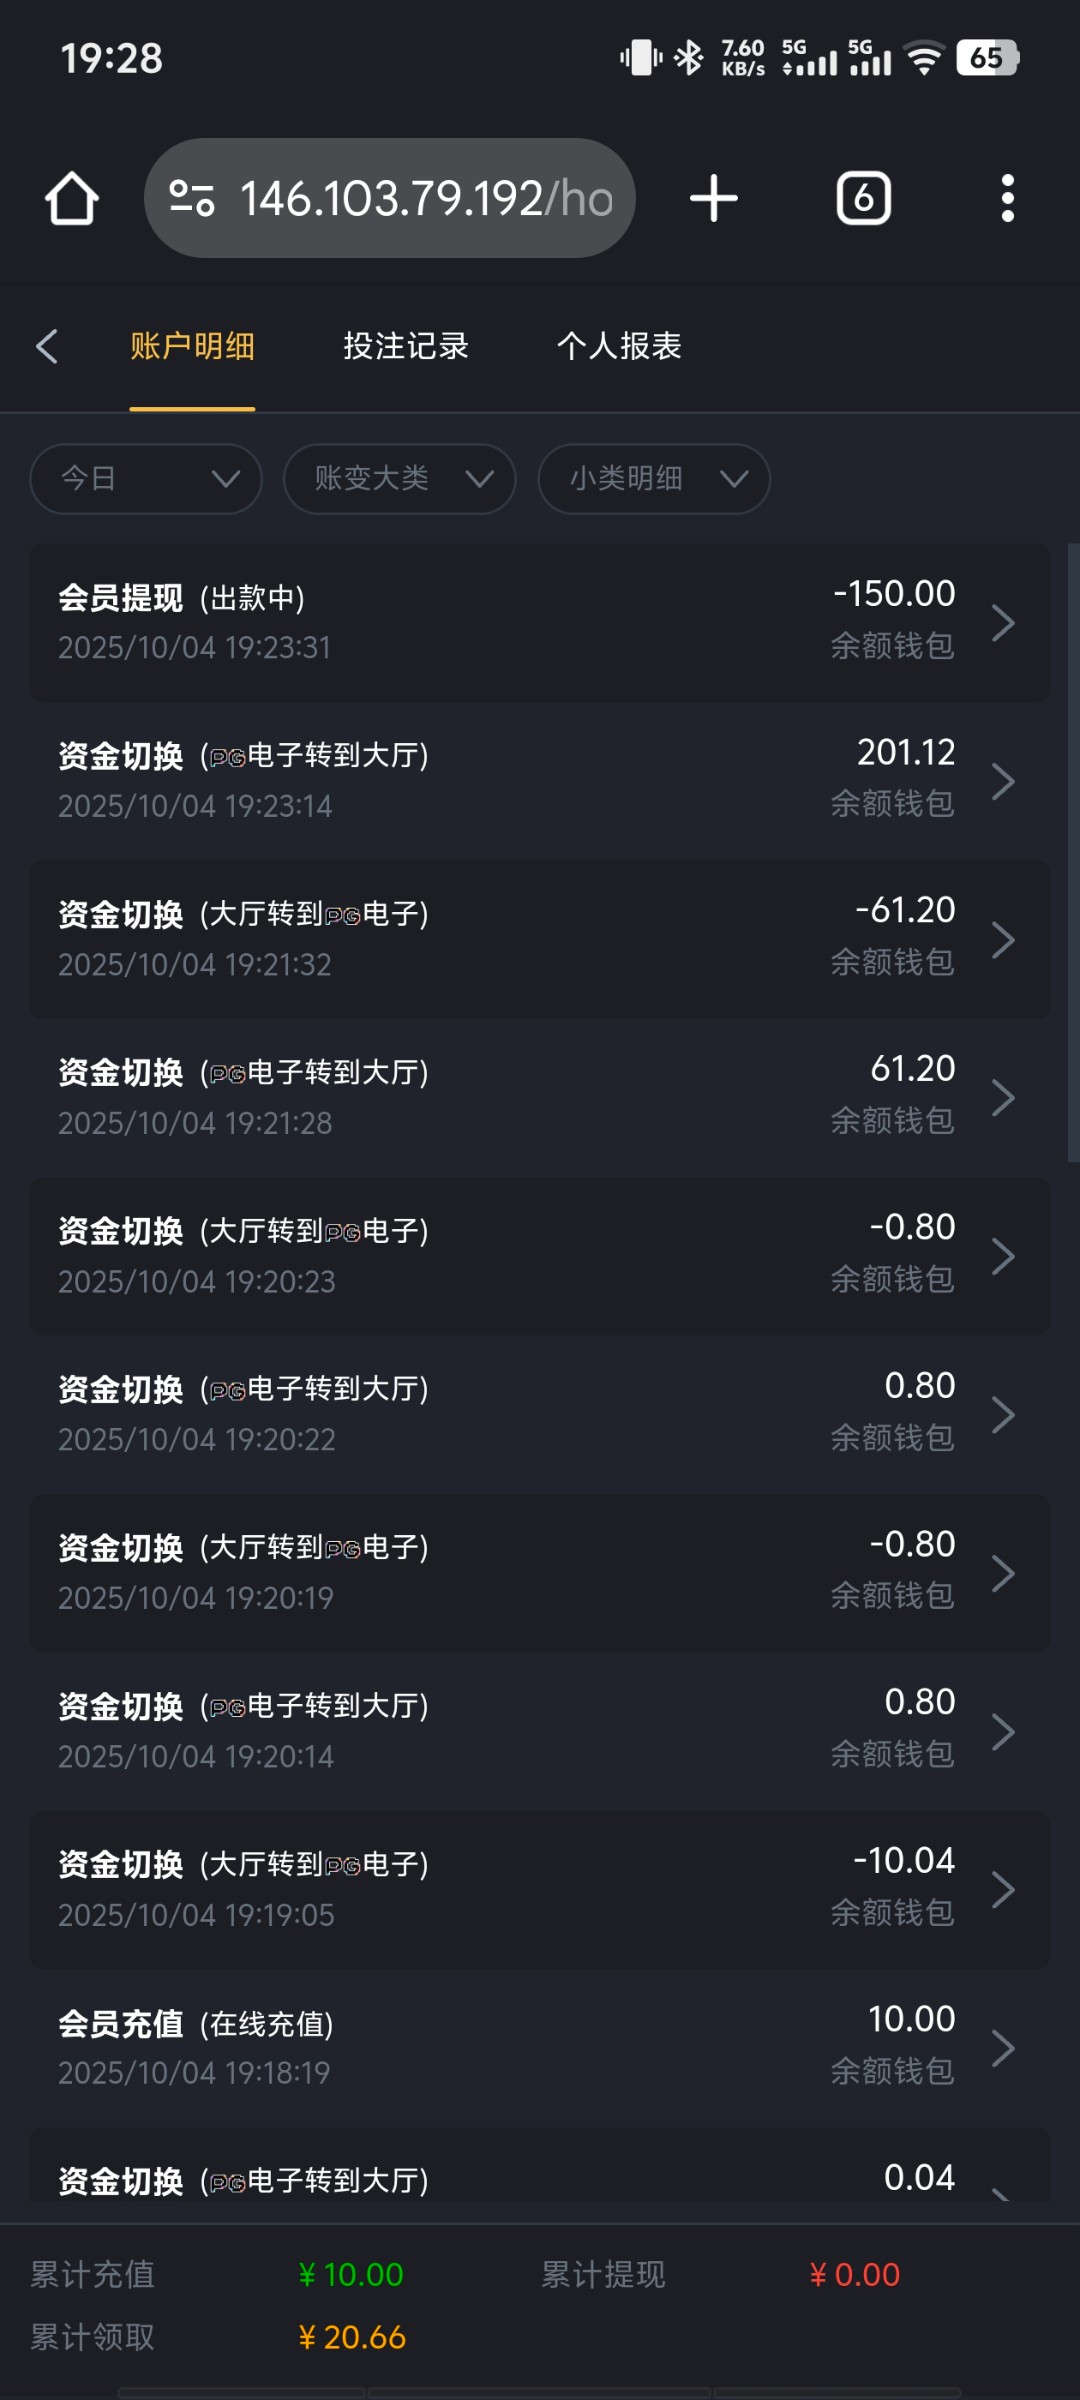Tap the browser home icon

click(72, 198)
